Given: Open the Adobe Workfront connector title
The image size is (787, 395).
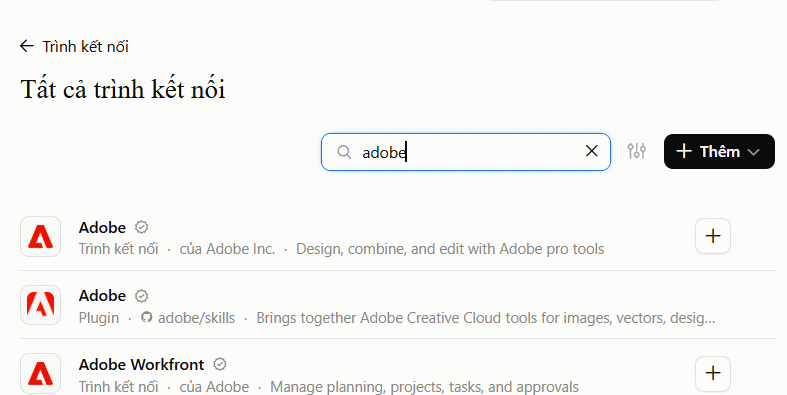Looking at the screenshot, I should point(142,364).
